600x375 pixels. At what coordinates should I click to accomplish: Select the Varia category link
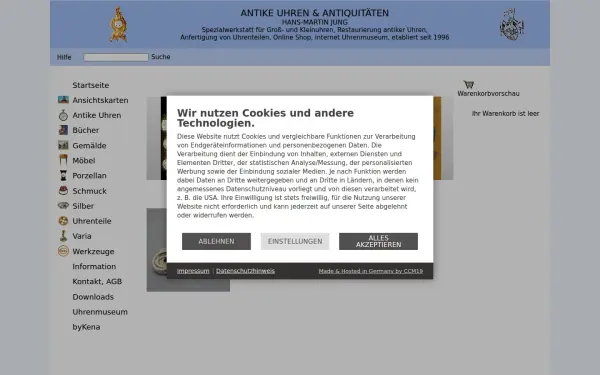tap(82, 236)
